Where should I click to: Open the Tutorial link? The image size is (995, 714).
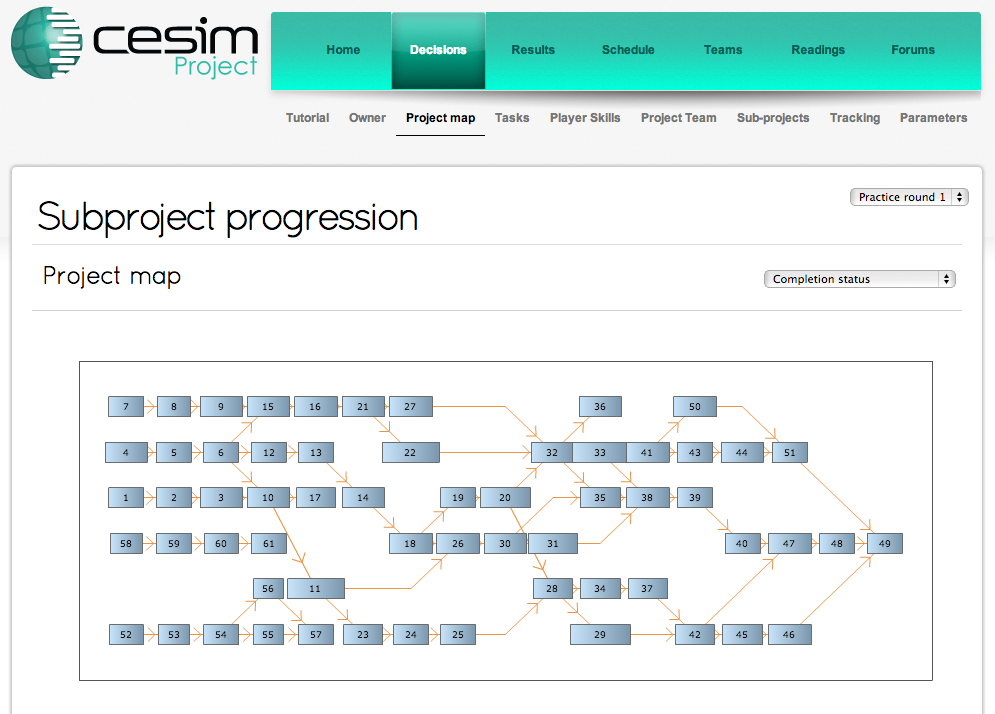[307, 118]
